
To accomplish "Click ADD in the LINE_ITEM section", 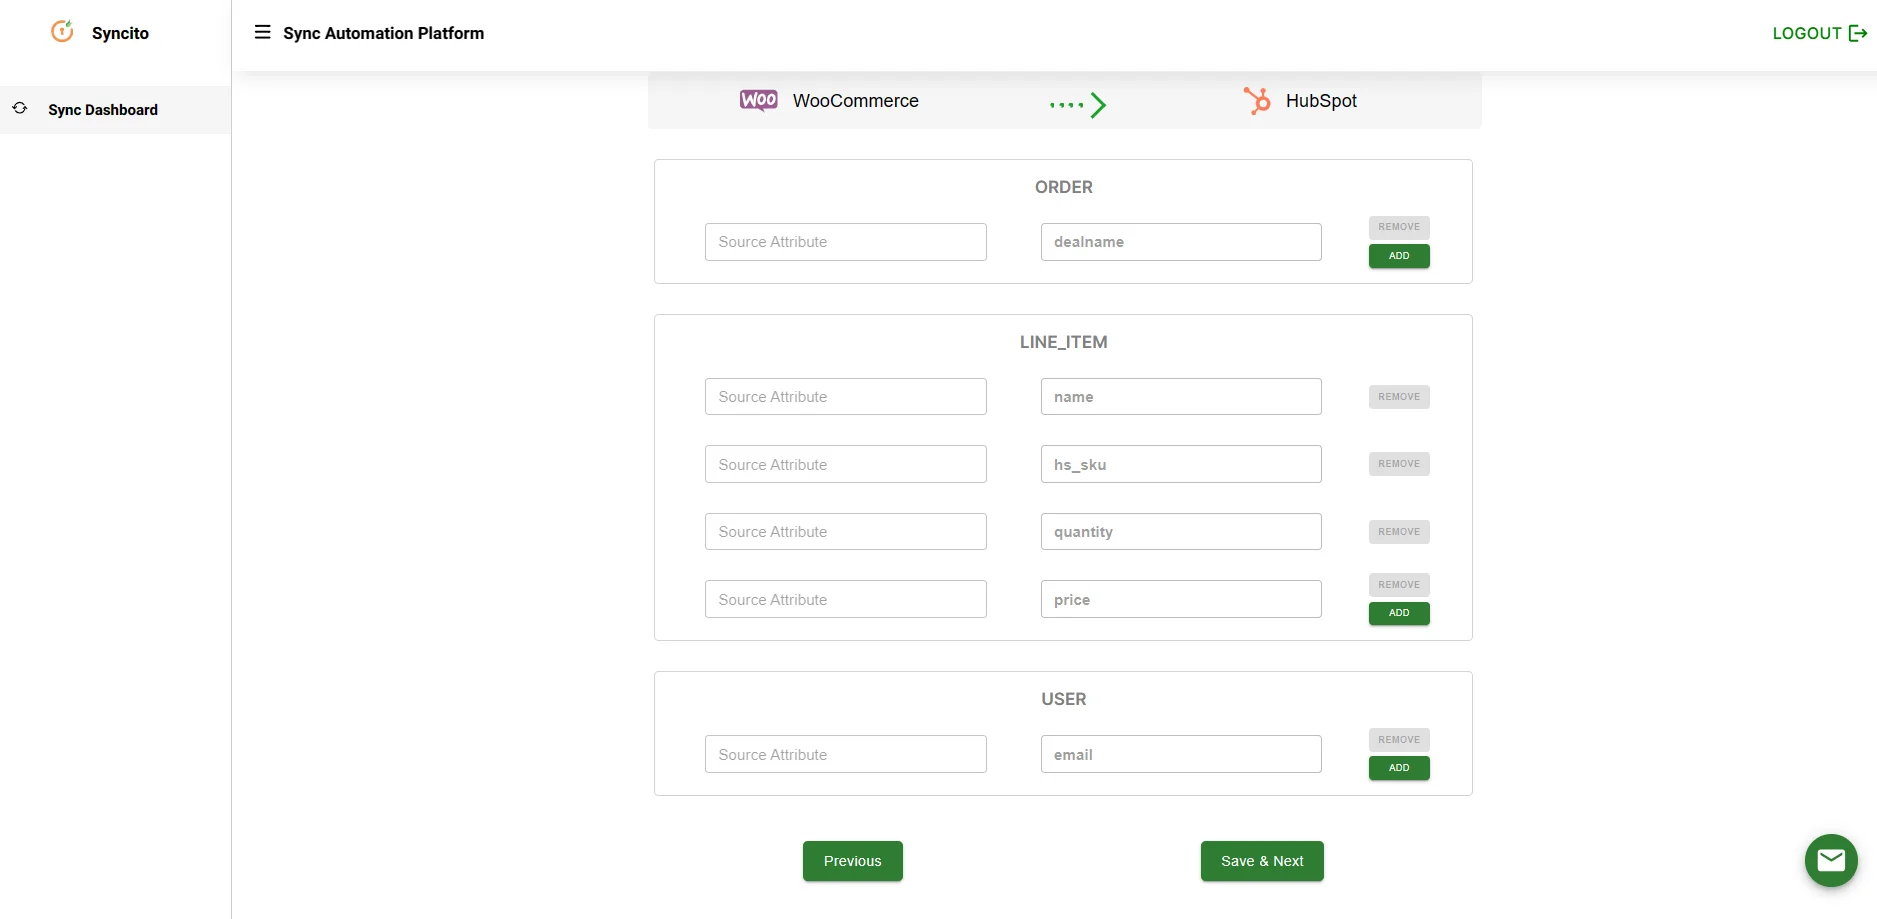I will click(x=1398, y=613).
